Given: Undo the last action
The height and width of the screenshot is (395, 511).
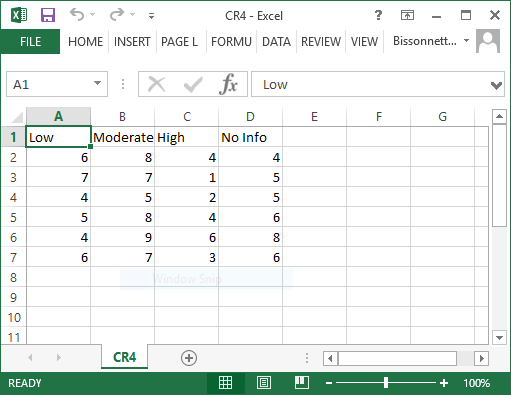Looking at the screenshot, I should pyautogui.click(x=77, y=15).
